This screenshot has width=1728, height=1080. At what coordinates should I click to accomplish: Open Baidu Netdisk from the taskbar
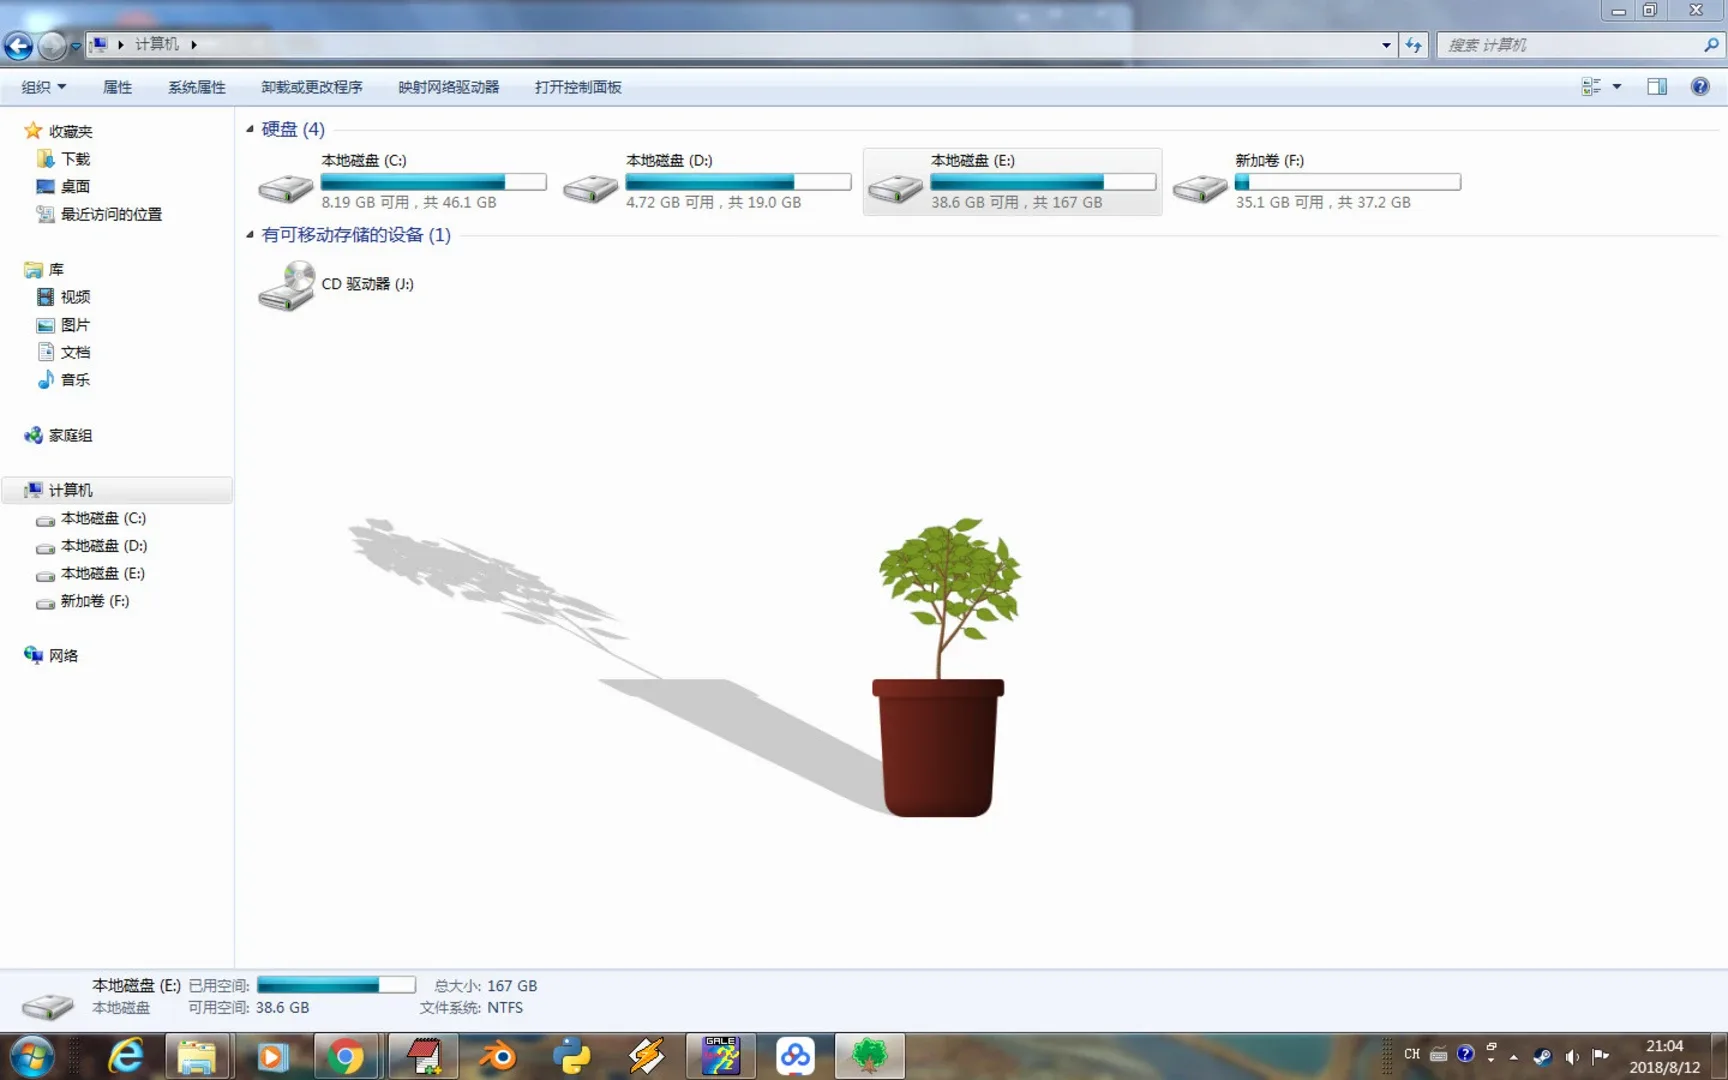pyautogui.click(x=795, y=1055)
